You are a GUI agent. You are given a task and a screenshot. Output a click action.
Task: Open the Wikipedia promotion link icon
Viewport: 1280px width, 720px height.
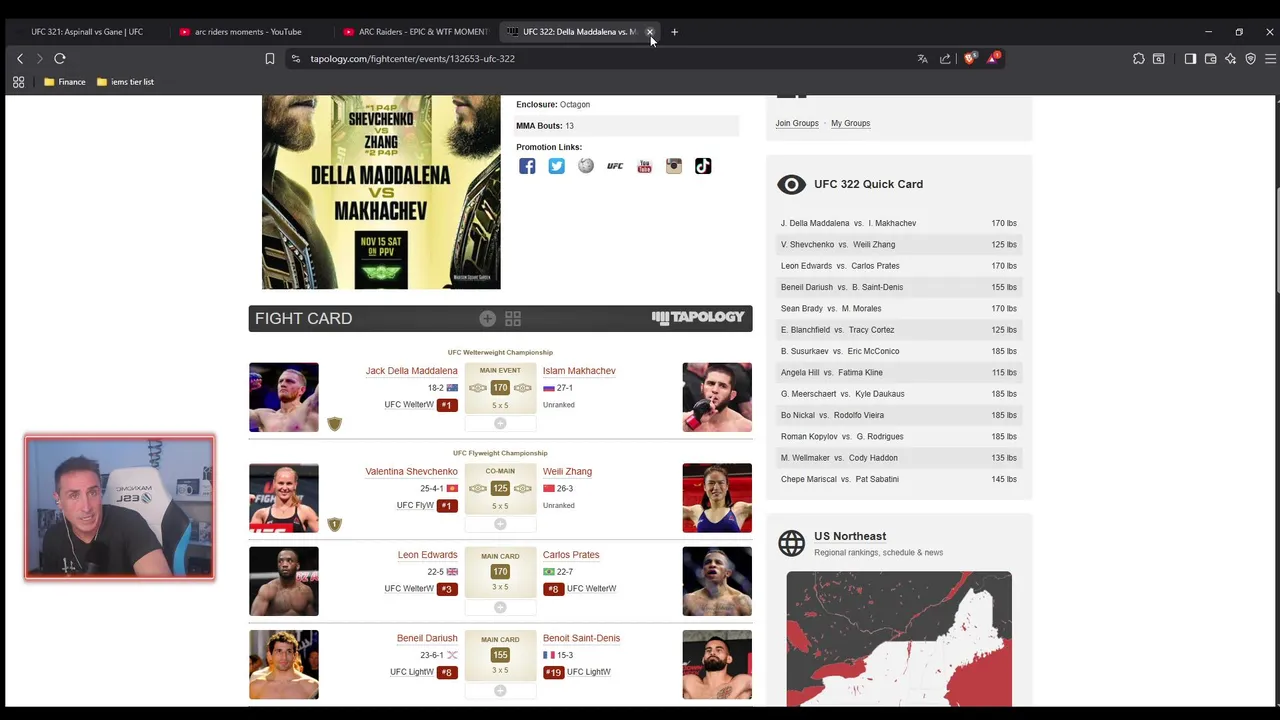(x=586, y=166)
